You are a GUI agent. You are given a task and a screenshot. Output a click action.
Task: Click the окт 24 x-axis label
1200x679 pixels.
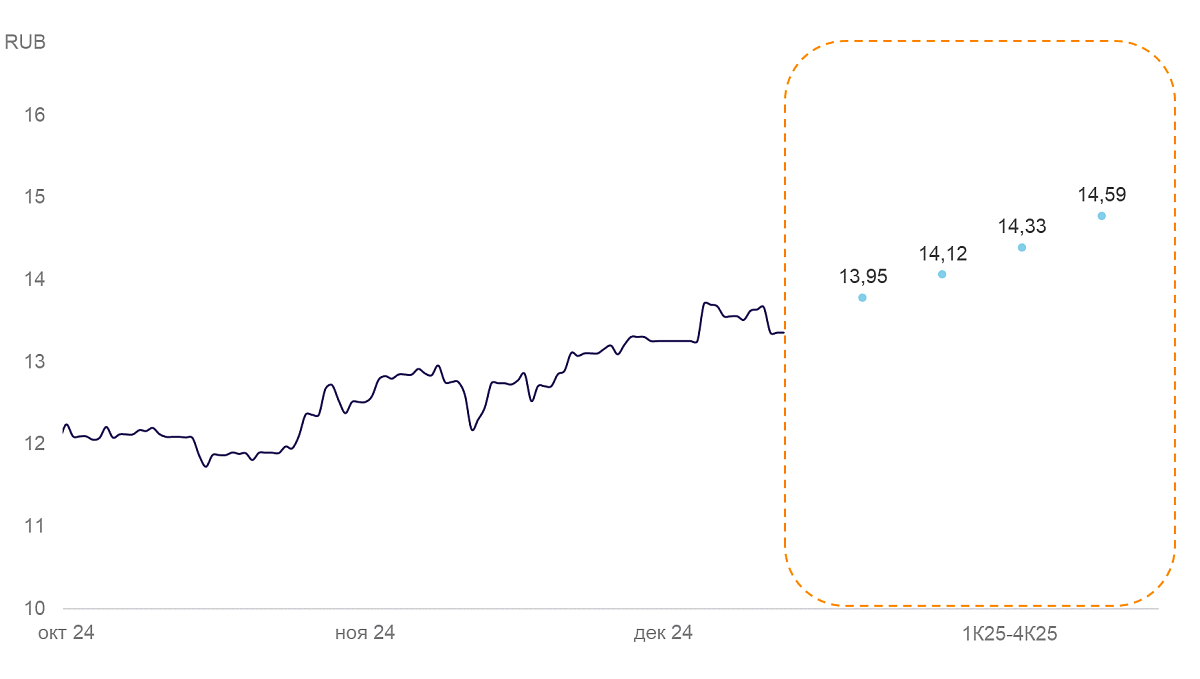66,633
